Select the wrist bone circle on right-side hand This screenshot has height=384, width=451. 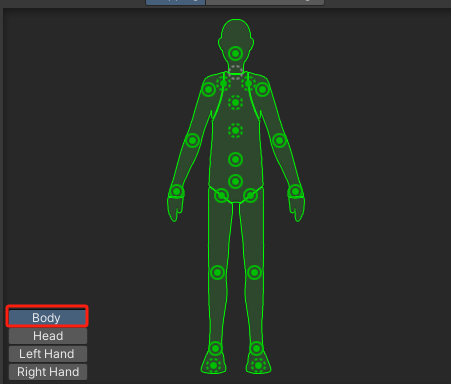pyautogui.click(x=295, y=192)
